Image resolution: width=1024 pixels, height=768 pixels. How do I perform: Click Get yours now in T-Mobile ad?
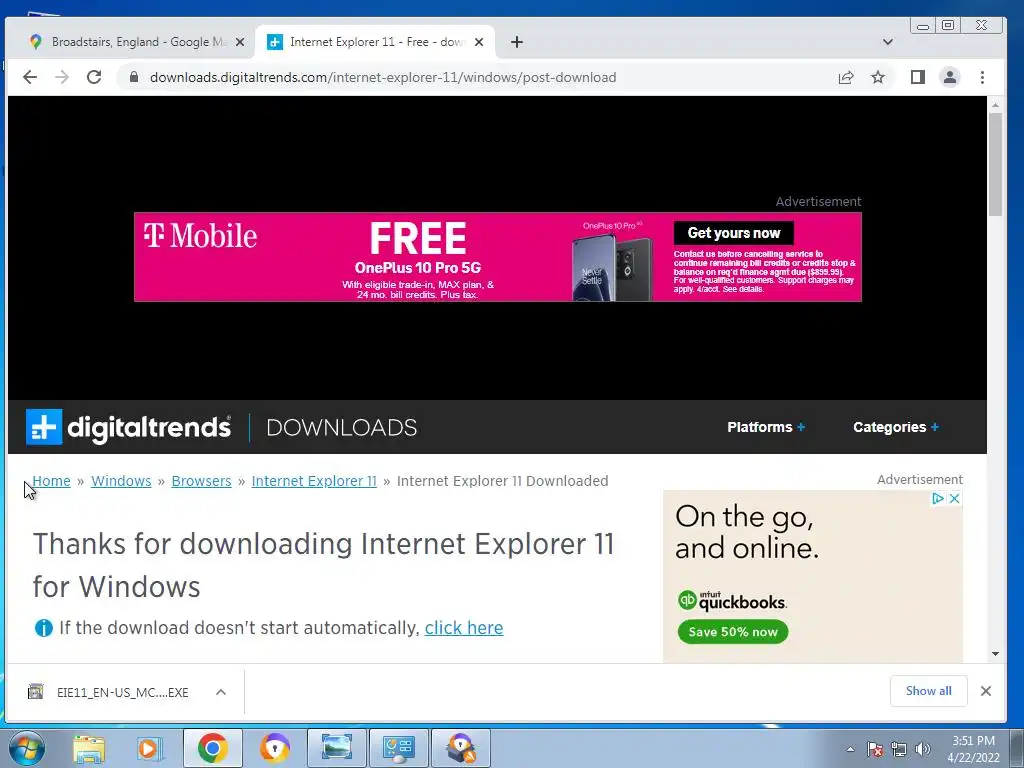point(733,233)
